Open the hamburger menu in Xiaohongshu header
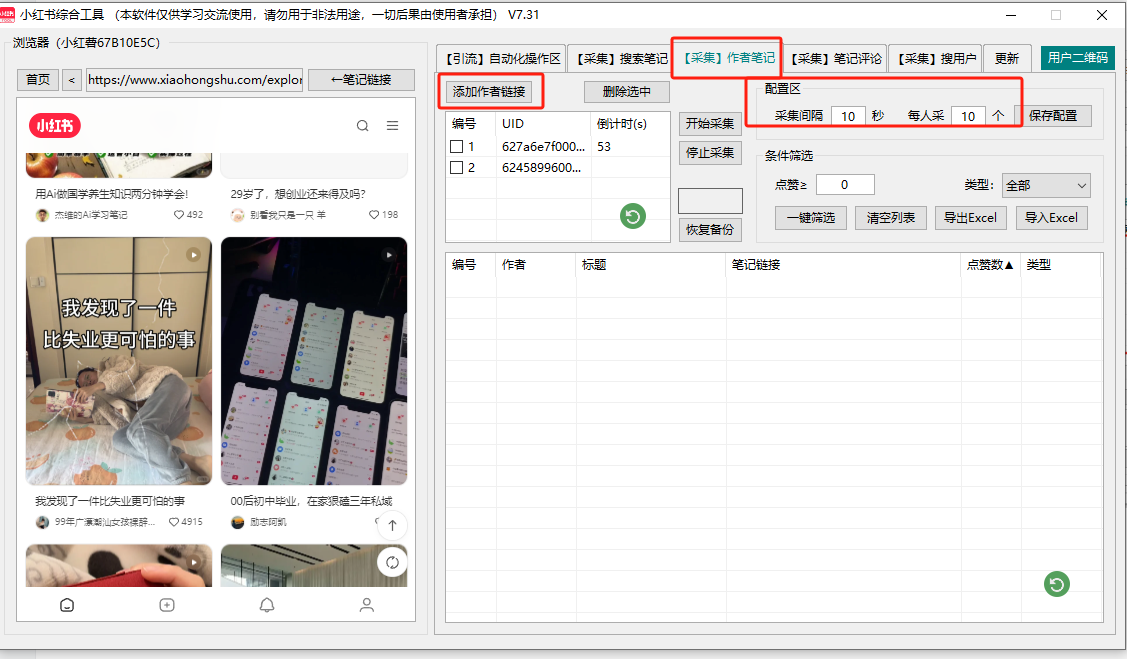This screenshot has height=659, width=1127. 393,125
